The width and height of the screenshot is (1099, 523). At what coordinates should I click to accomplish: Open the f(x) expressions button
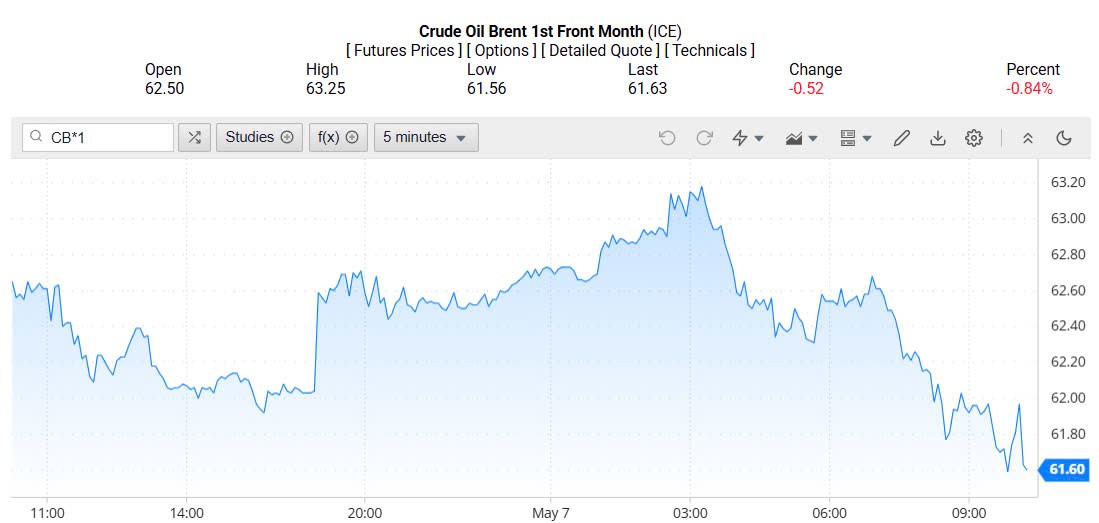[x=338, y=137]
